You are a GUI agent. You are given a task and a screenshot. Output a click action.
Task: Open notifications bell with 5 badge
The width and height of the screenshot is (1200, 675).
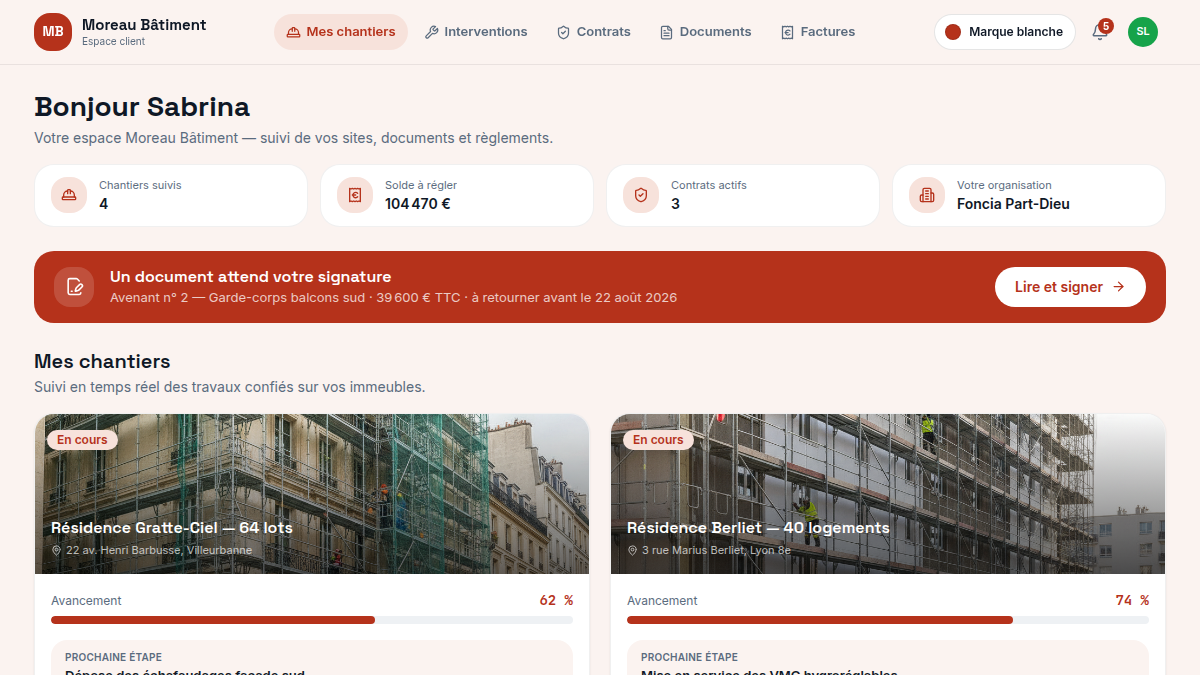point(1100,32)
